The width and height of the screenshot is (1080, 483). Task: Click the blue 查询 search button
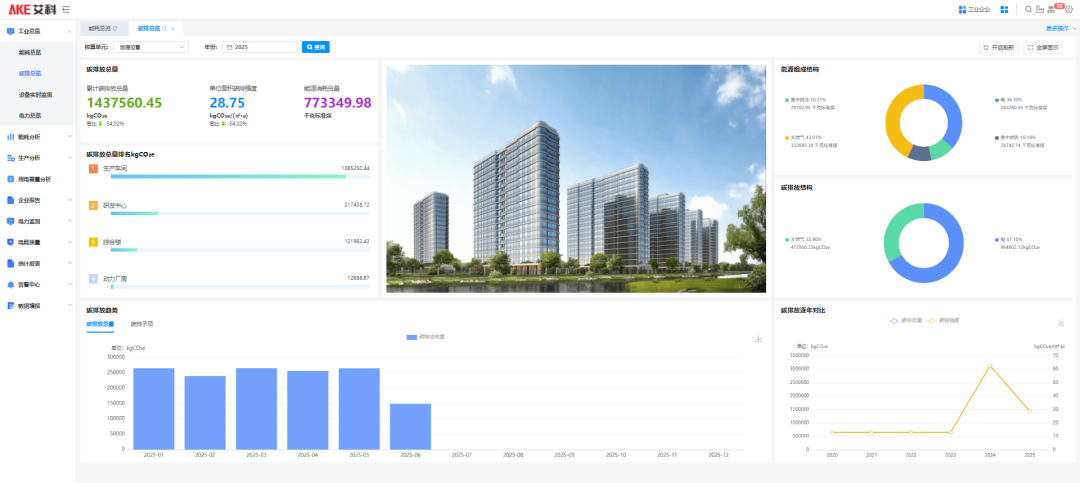pyautogui.click(x=316, y=47)
